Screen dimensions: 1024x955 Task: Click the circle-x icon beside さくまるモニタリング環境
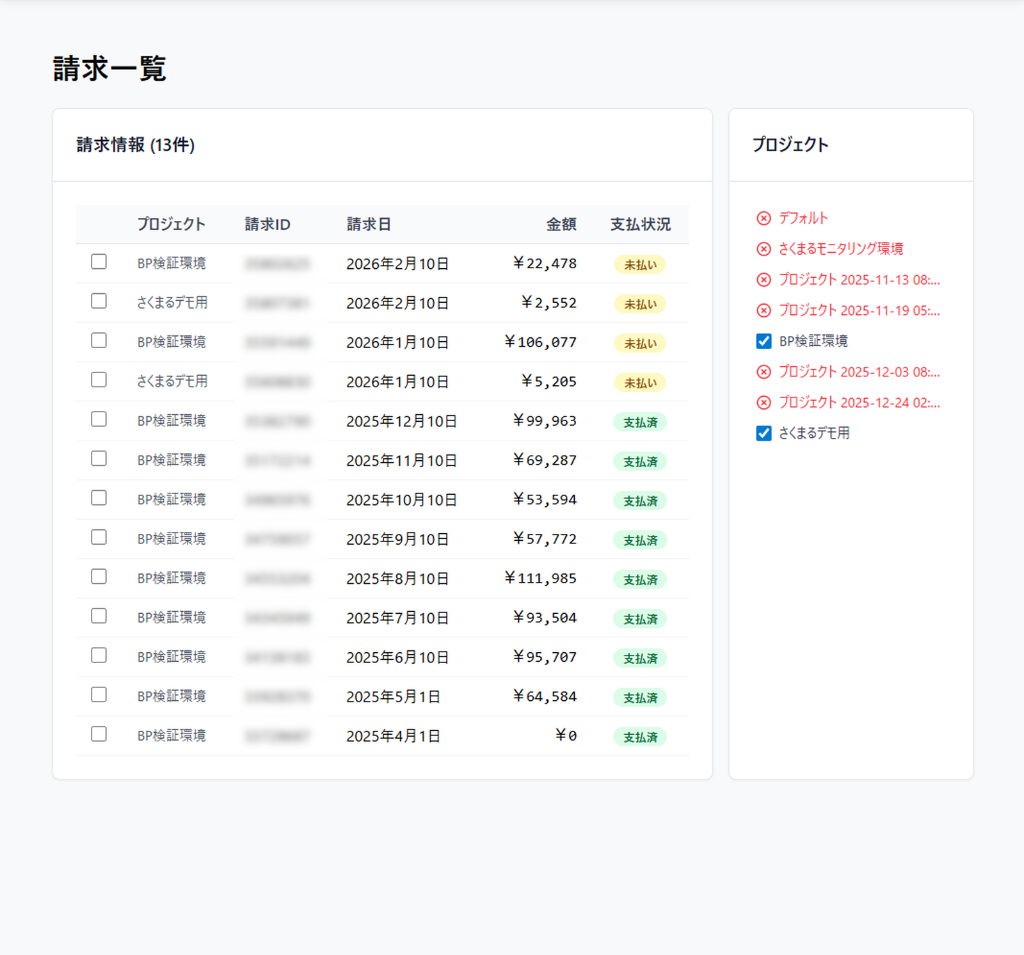pos(763,249)
